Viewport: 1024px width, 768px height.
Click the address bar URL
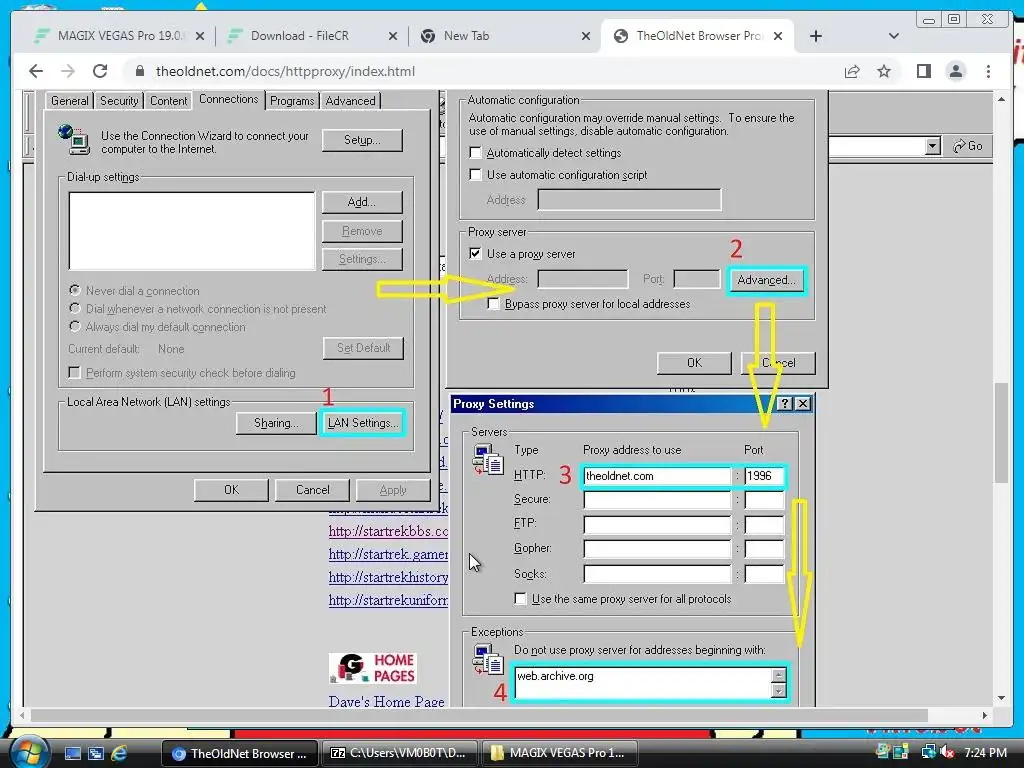tap(285, 71)
